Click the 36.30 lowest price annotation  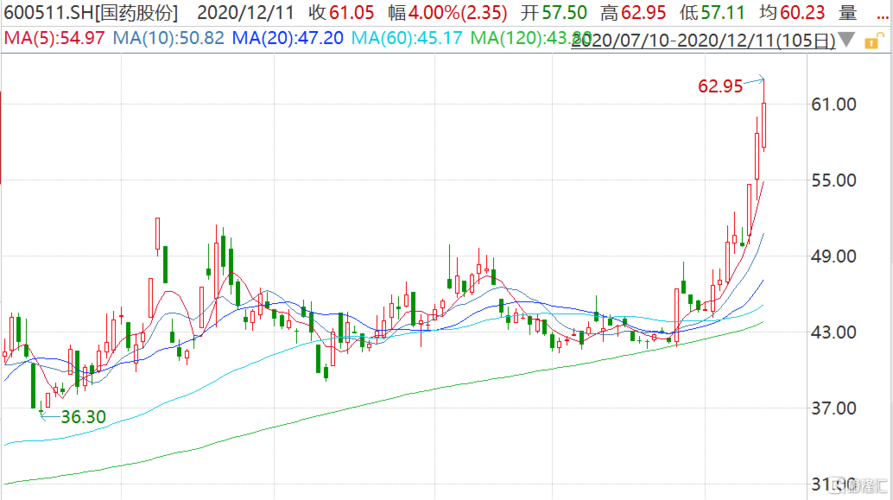click(x=83, y=417)
